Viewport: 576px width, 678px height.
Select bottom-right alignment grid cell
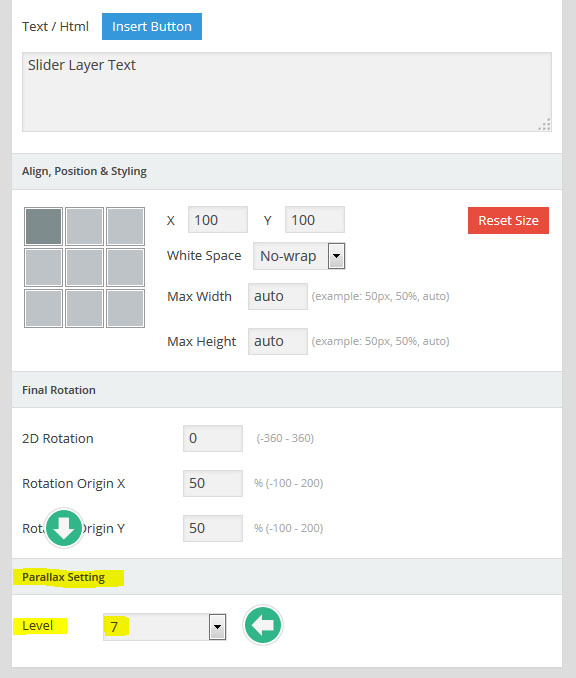125,308
